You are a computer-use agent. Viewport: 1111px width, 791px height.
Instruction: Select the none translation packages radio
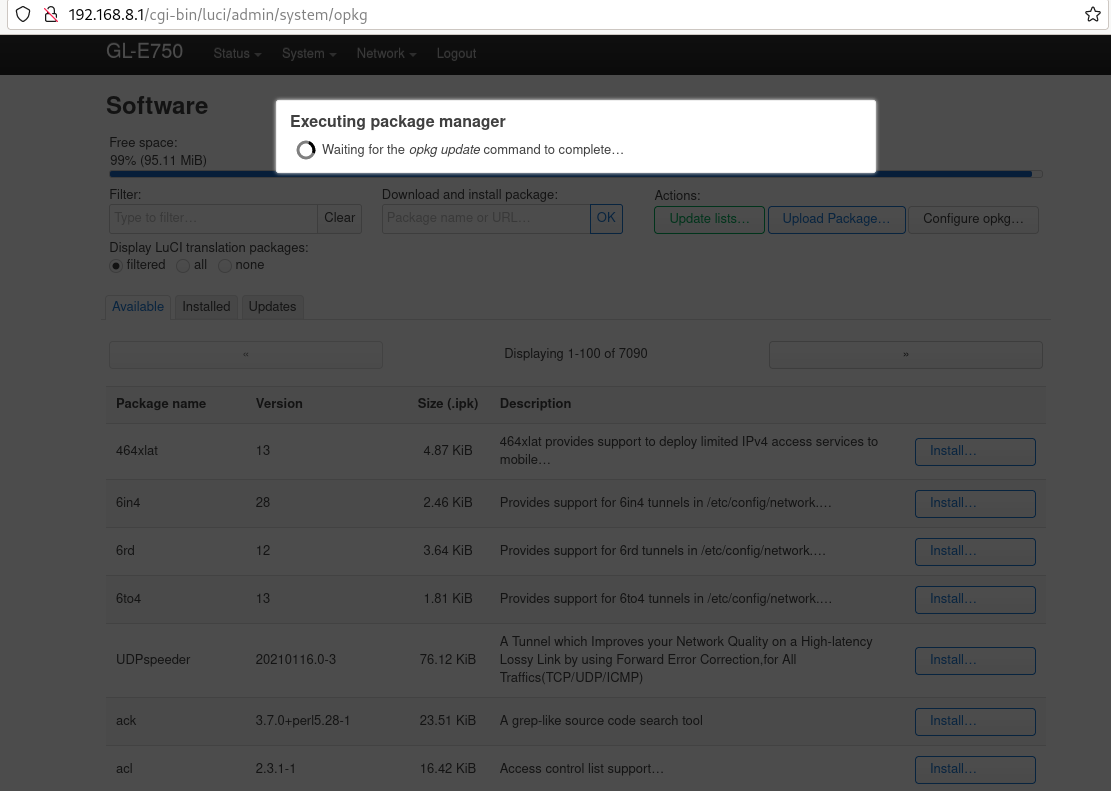point(225,266)
